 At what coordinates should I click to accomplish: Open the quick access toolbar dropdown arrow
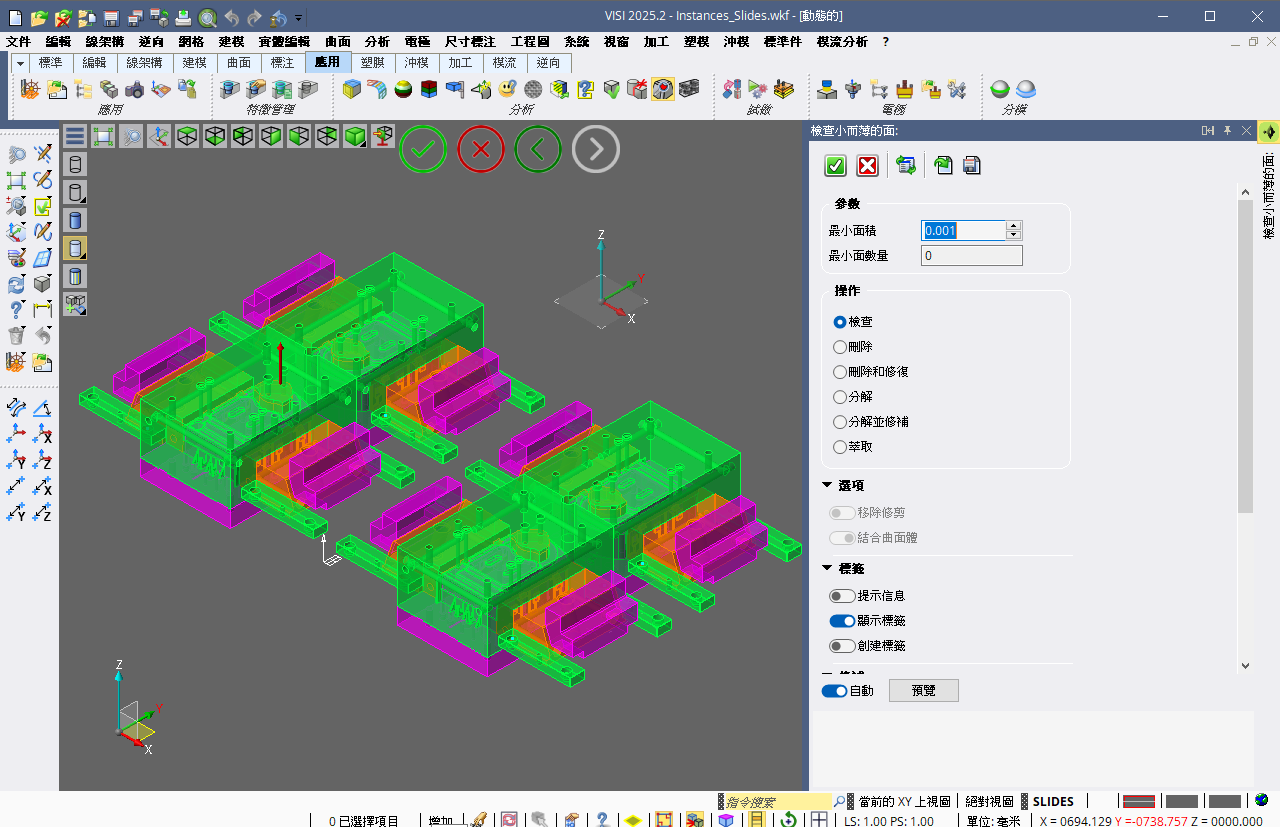299,17
